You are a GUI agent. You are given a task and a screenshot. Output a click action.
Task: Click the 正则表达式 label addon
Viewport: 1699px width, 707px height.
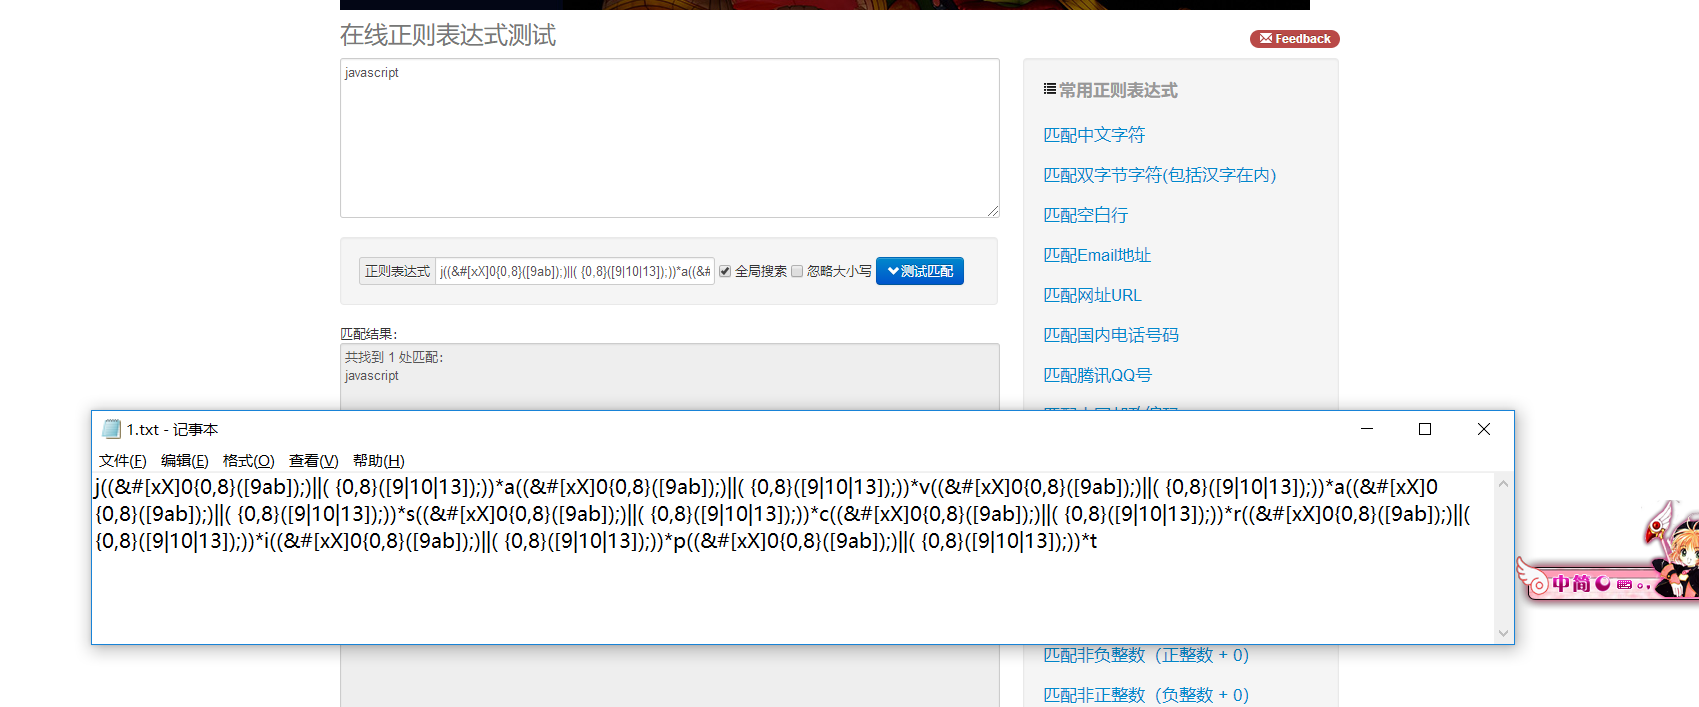click(x=397, y=271)
